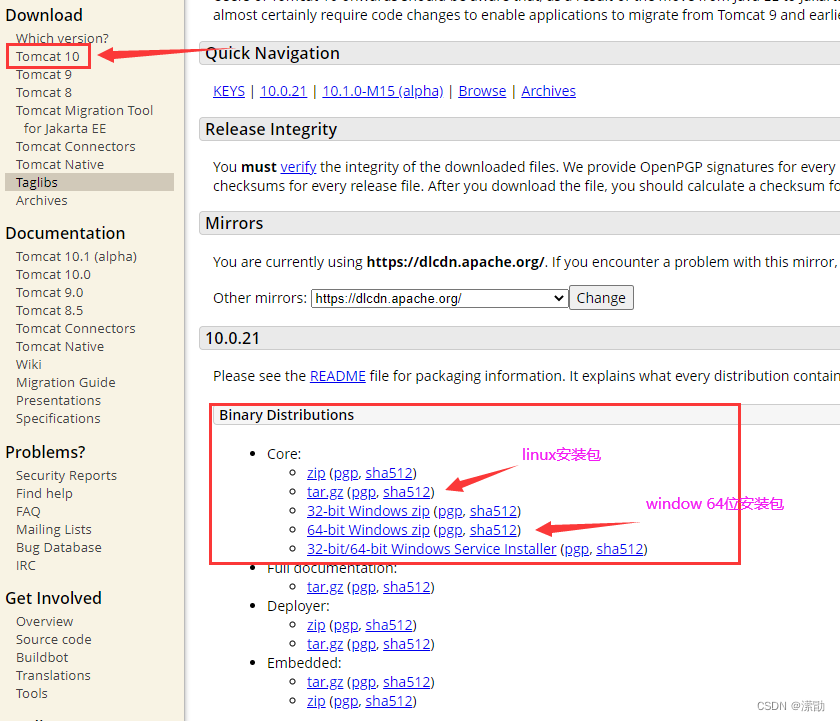This screenshot has width=840, height=721.
Task: Open the Wiki link
Action: (x=29, y=364)
